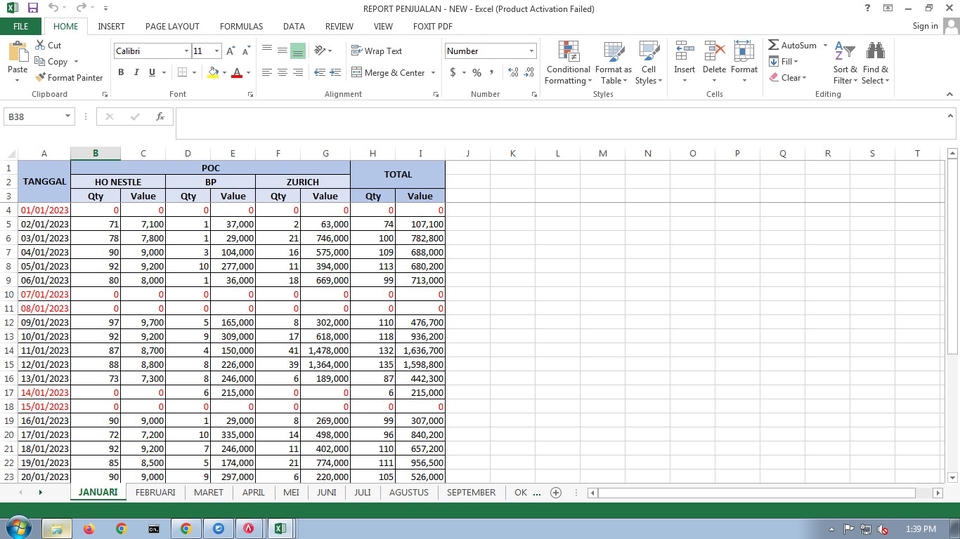Switch to FORMULAS tab
The width and height of the screenshot is (960, 539).
[x=241, y=26]
